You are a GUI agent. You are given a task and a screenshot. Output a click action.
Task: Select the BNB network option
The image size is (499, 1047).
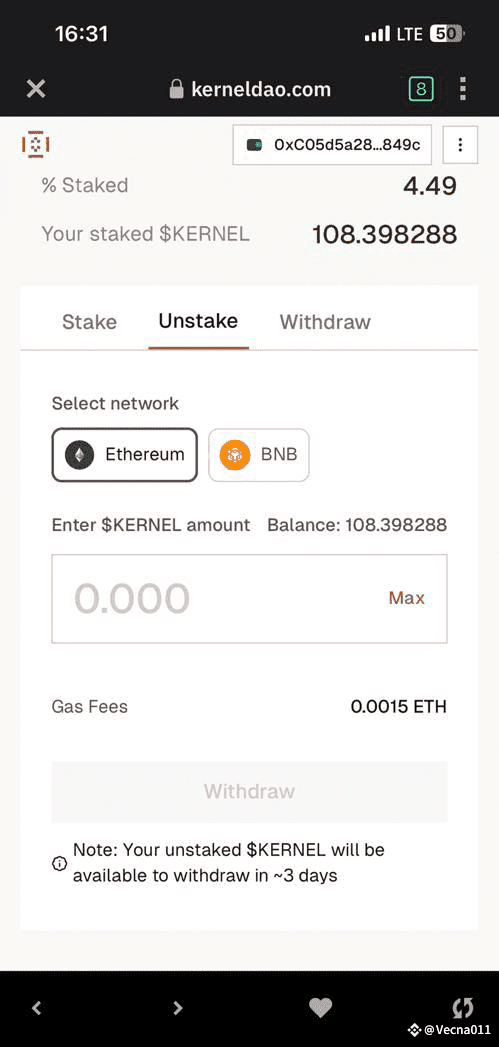click(x=259, y=455)
